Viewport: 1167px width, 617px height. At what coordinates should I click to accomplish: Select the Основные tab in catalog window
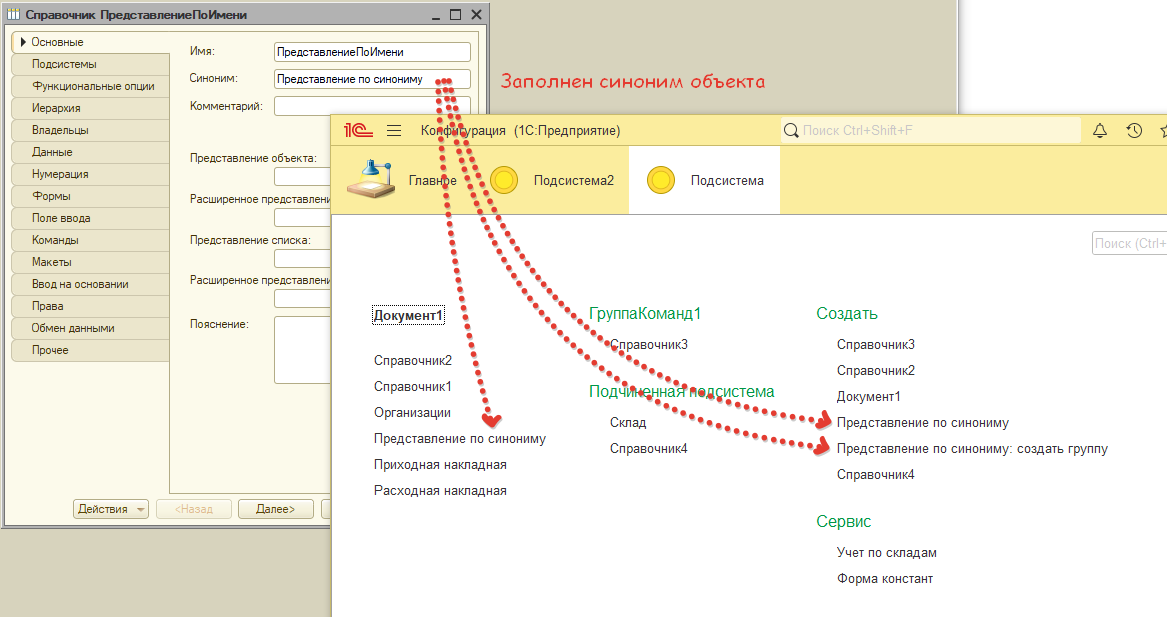[x=91, y=42]
